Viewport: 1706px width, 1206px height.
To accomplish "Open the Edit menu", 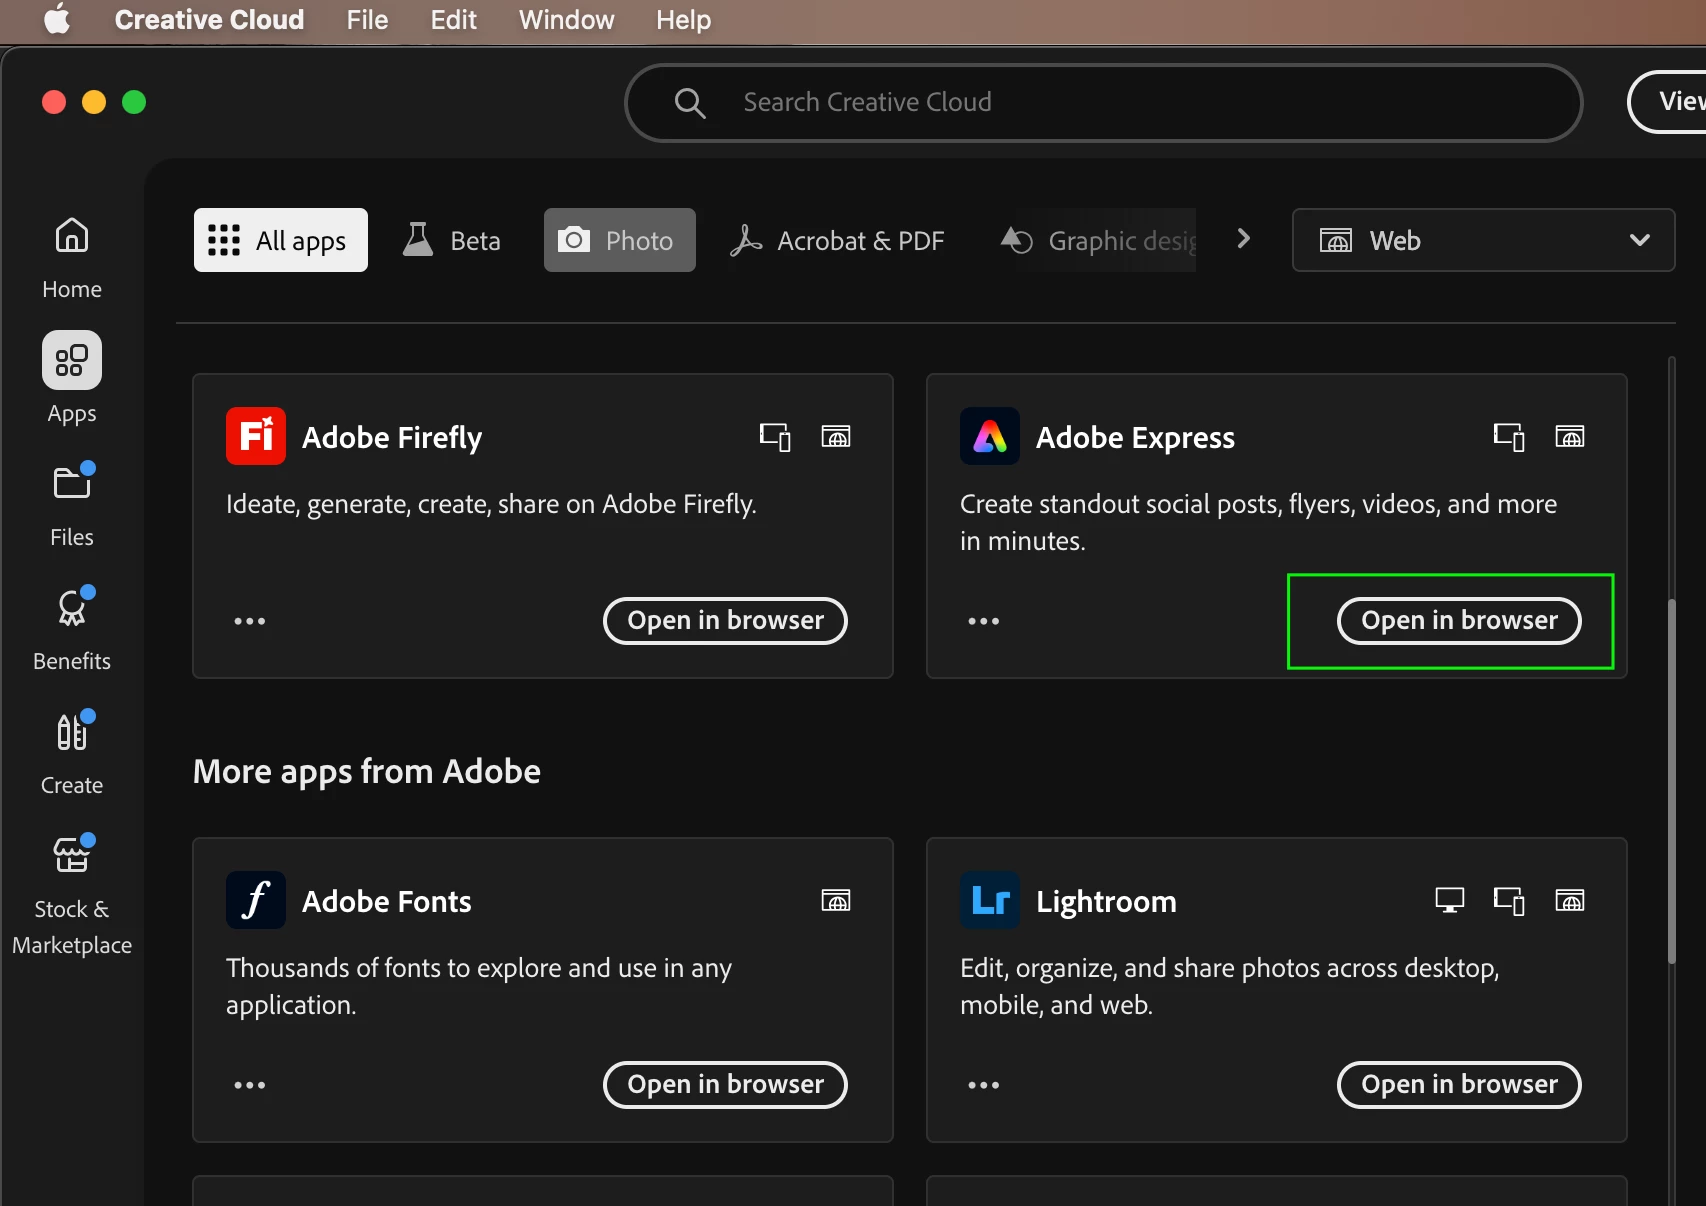I will pos(453,19).
